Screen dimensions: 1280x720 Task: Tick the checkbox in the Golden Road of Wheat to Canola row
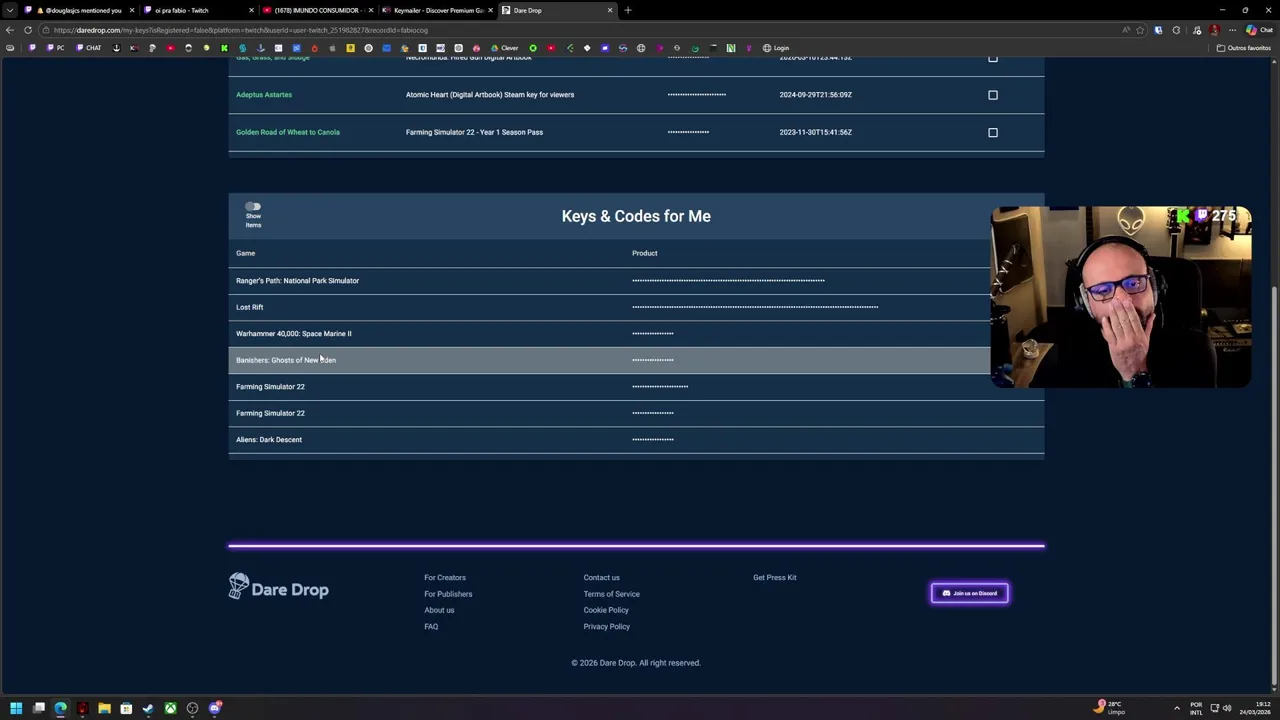pyautogui.click(x=993, y=132)
